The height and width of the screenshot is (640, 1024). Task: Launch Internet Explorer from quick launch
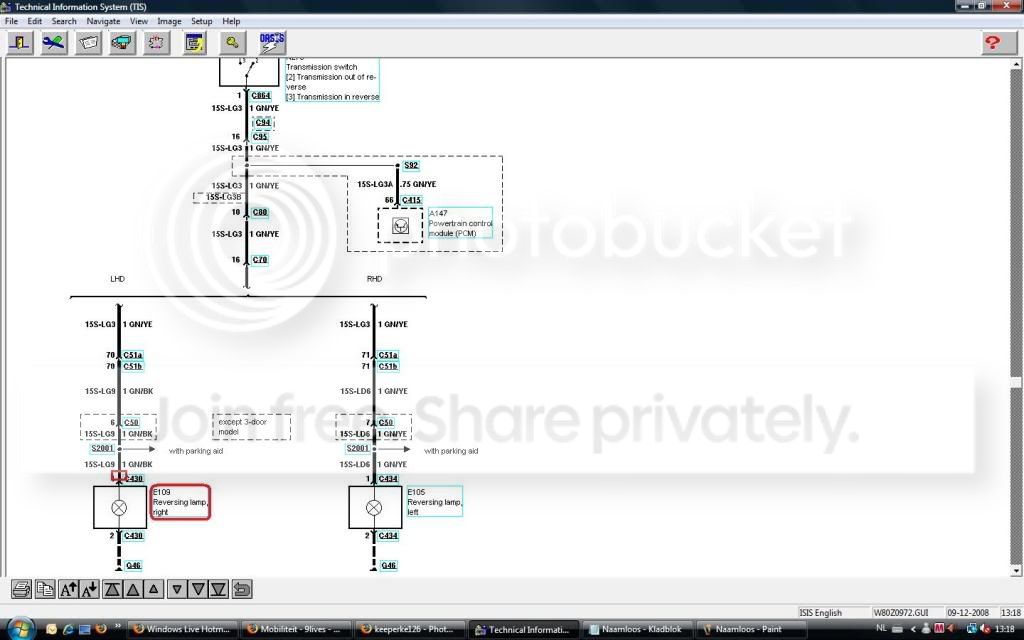point(68,630)
